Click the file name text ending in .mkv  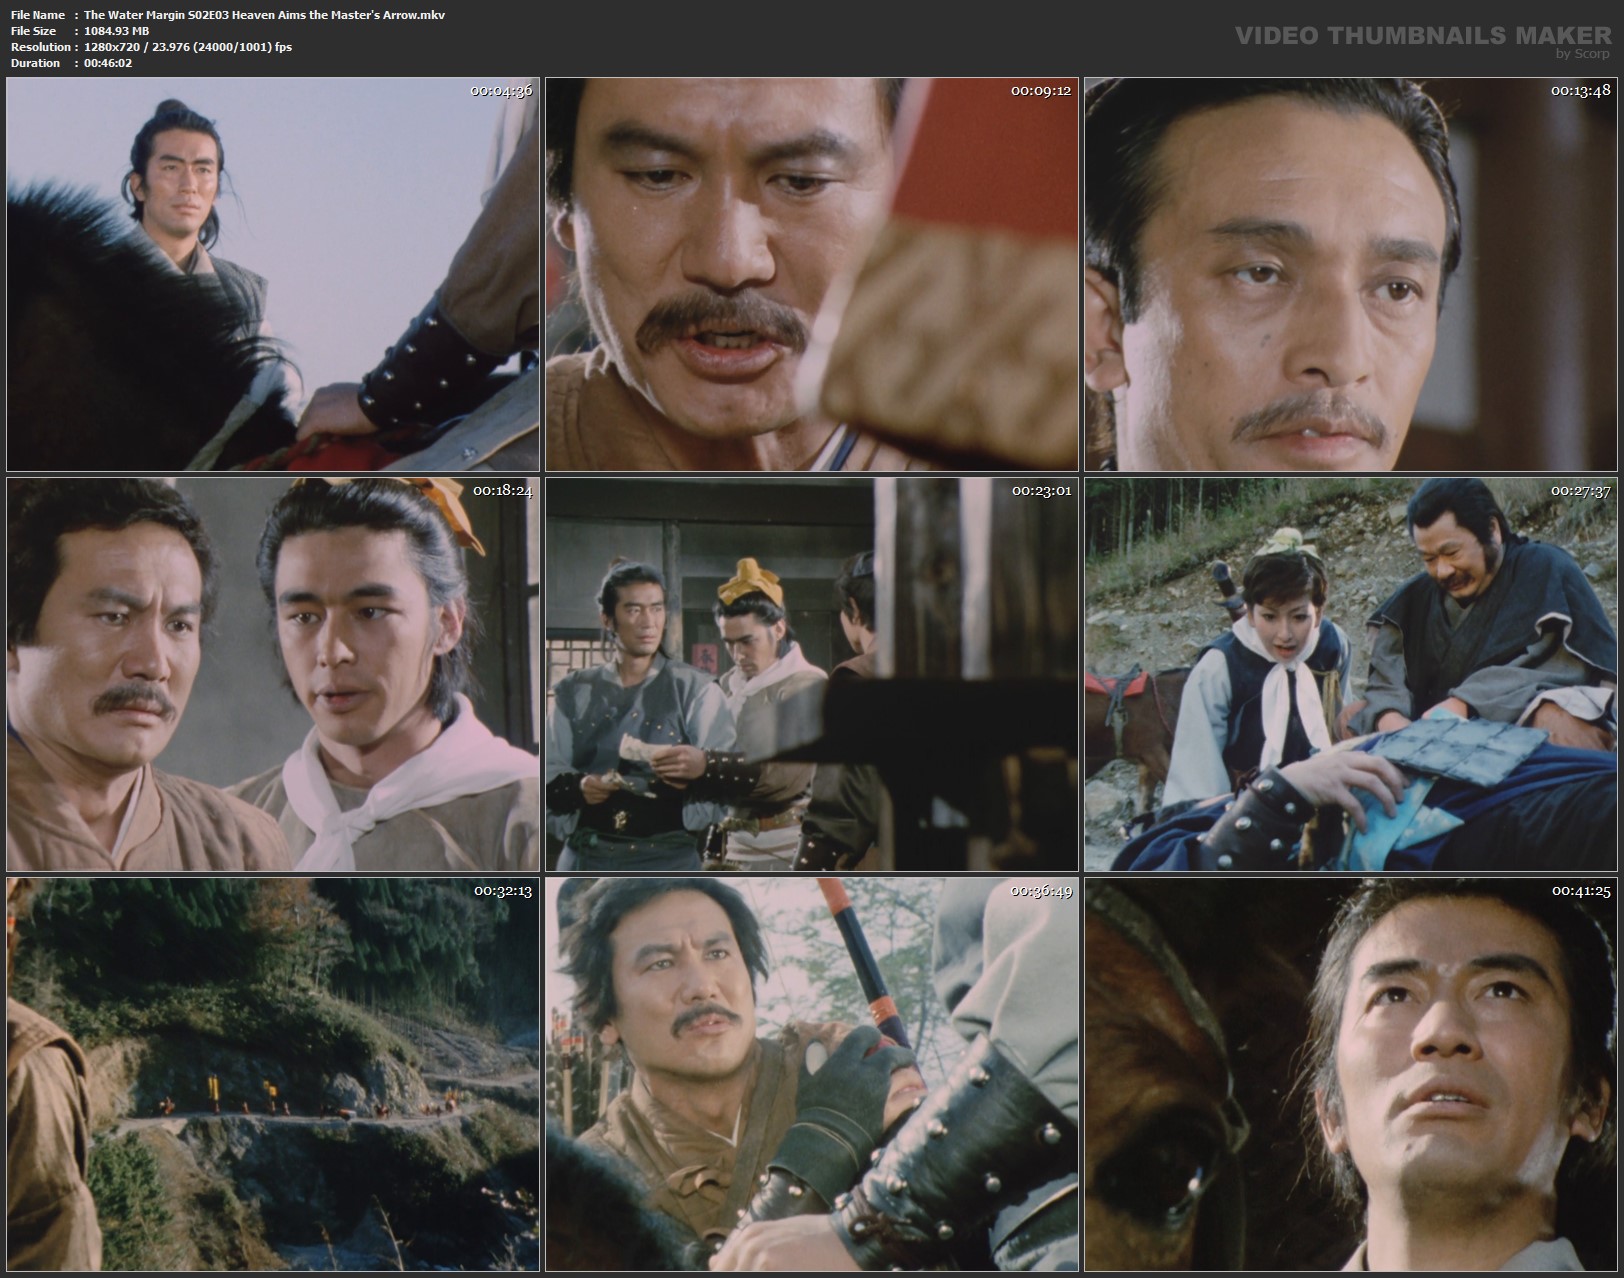click(265, 15)
